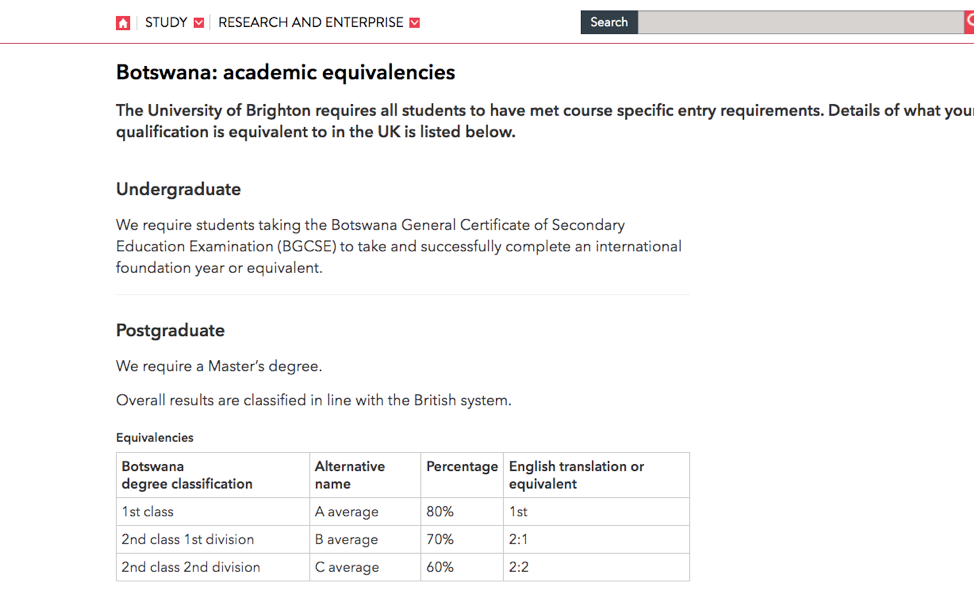
Task: Select the 1st class table cell
Action: pos(148,511)
